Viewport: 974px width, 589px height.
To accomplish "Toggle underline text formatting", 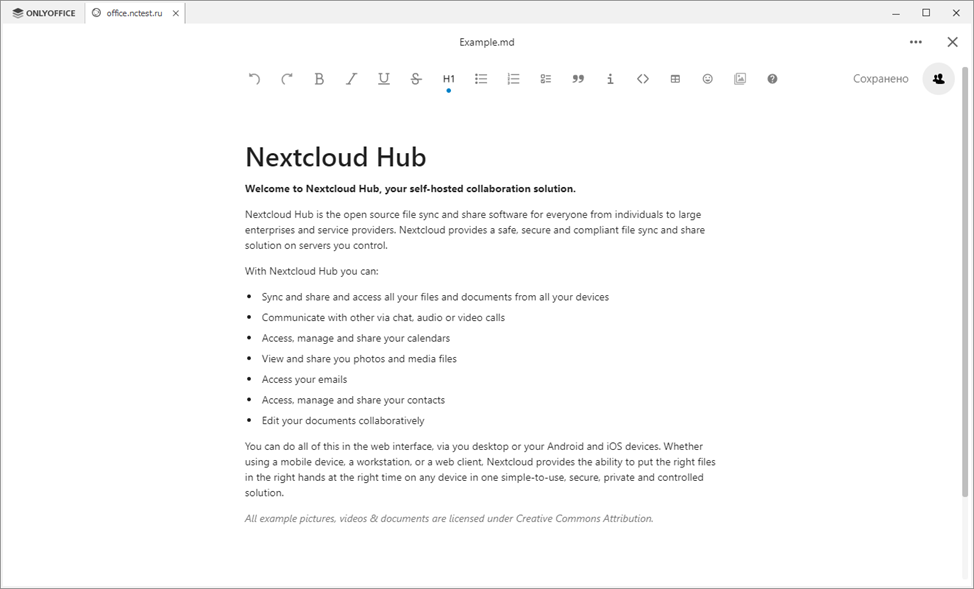I will (384, 79).
